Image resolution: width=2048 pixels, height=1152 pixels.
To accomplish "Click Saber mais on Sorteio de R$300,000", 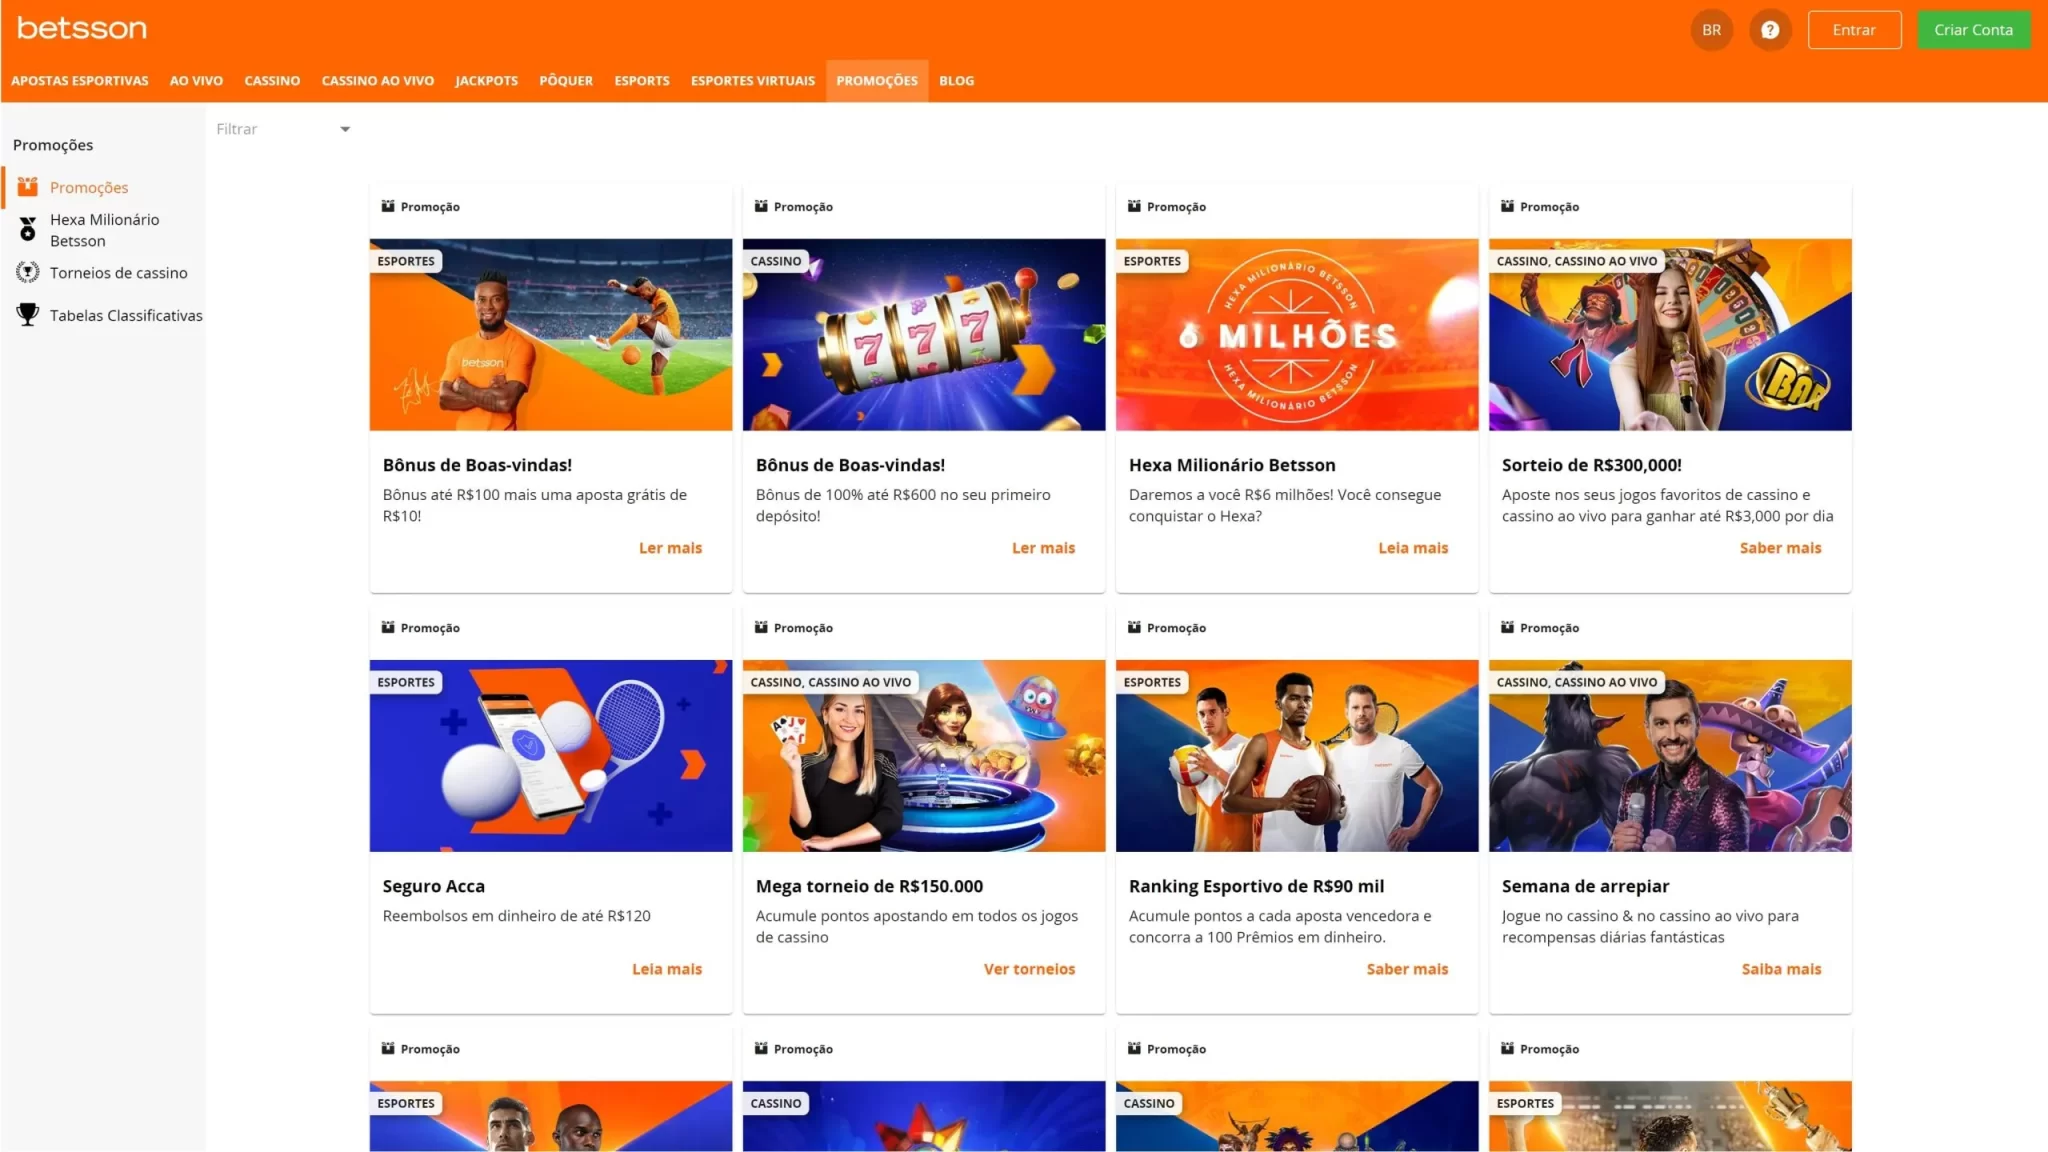I will (1780, 548).
